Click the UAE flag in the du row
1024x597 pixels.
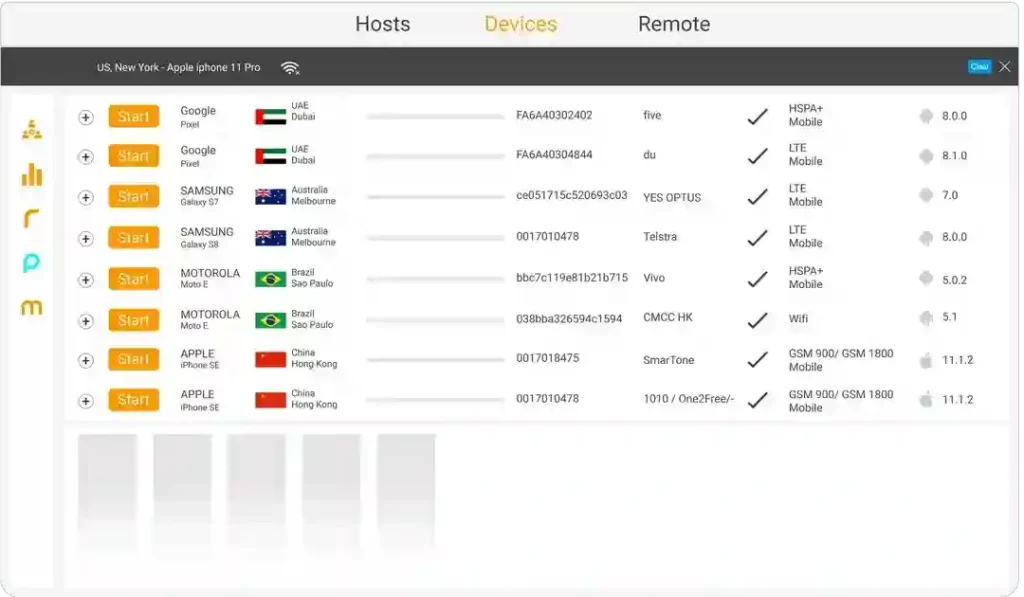click(x=270, y=156)
